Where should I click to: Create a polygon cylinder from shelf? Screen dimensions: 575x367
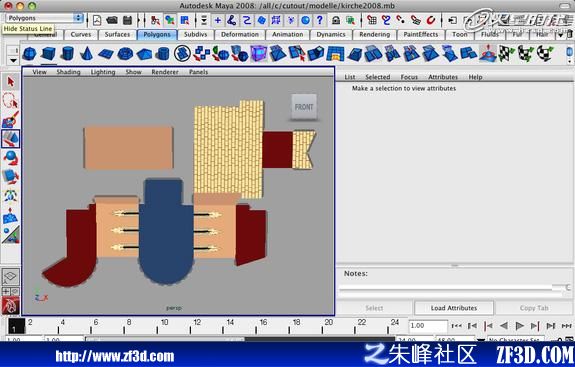[x=67, y=54]
